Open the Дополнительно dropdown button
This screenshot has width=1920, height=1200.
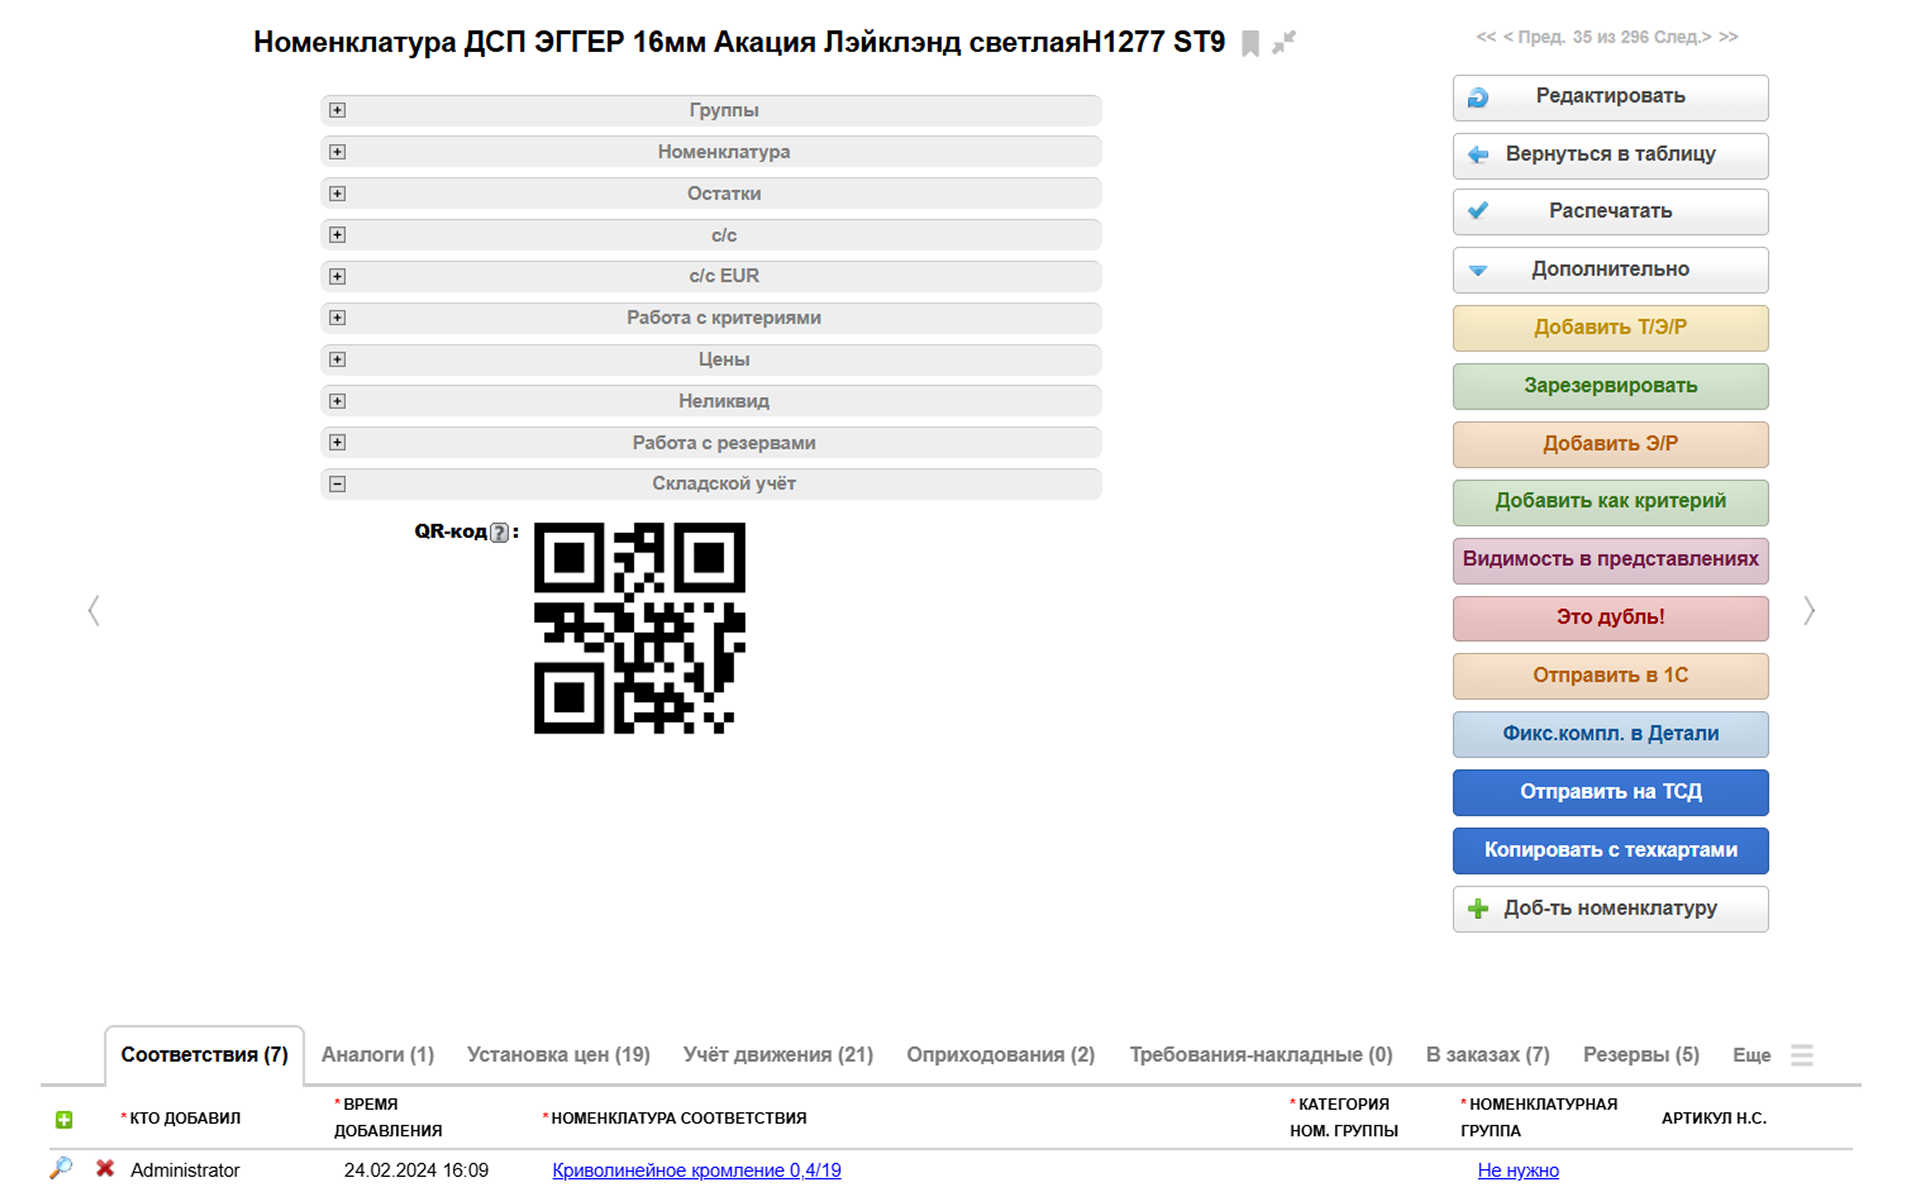click(x=1609, y=269)
